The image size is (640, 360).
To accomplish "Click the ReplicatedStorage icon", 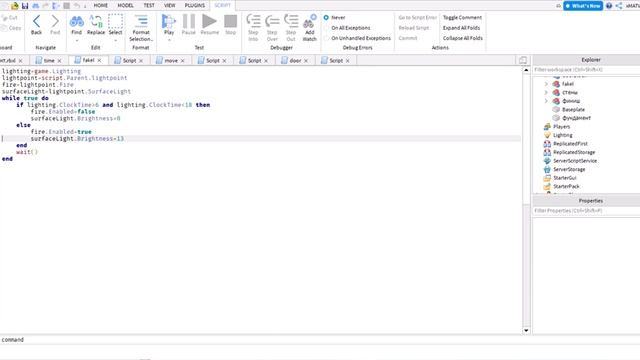I will coord(547,152).
